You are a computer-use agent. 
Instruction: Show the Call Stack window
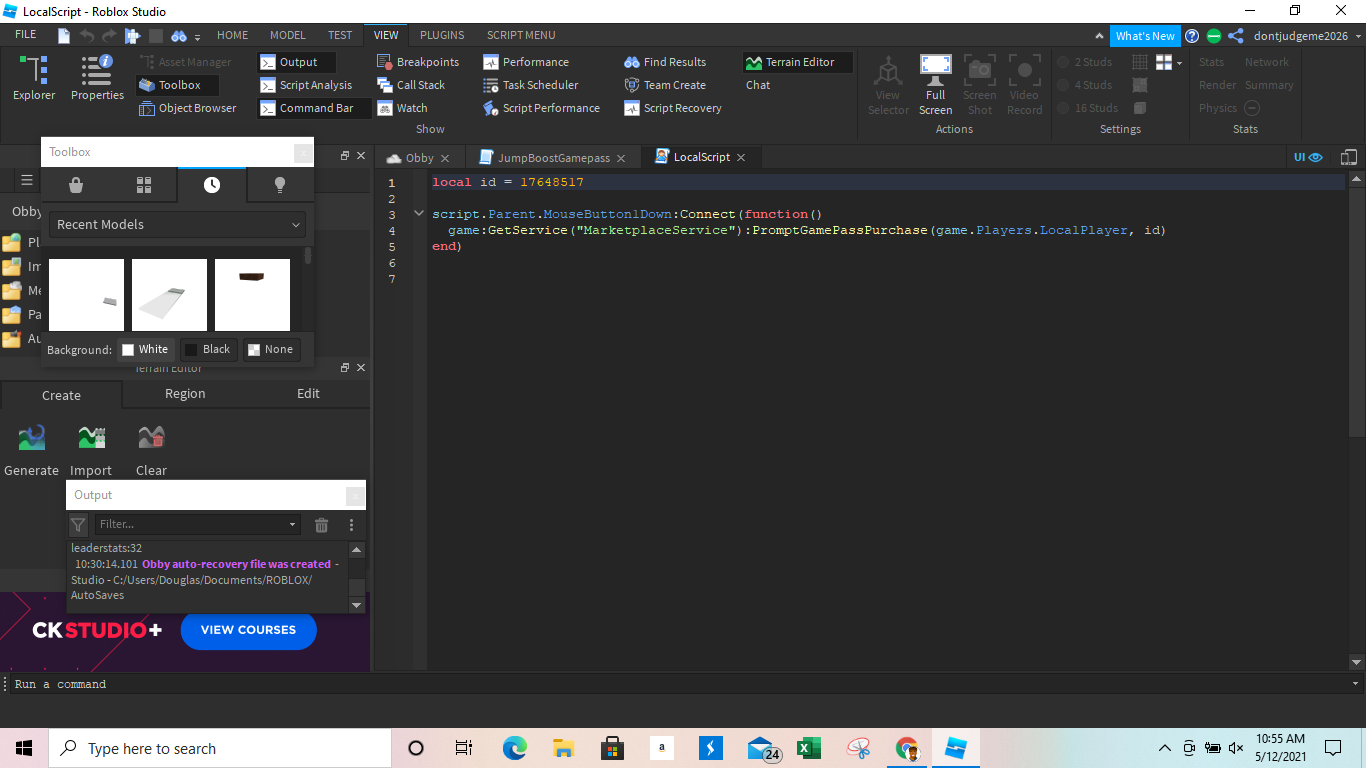(x=411, y=85)
